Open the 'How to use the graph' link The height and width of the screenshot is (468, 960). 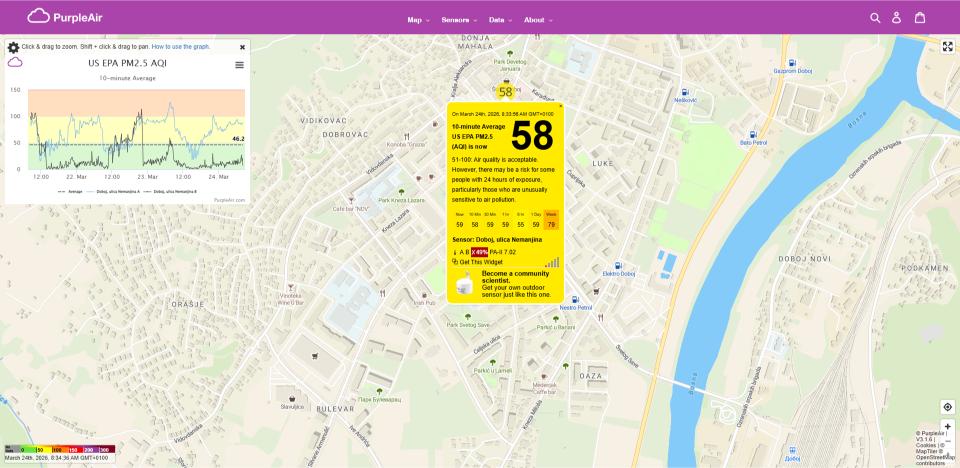pos(181,47)
